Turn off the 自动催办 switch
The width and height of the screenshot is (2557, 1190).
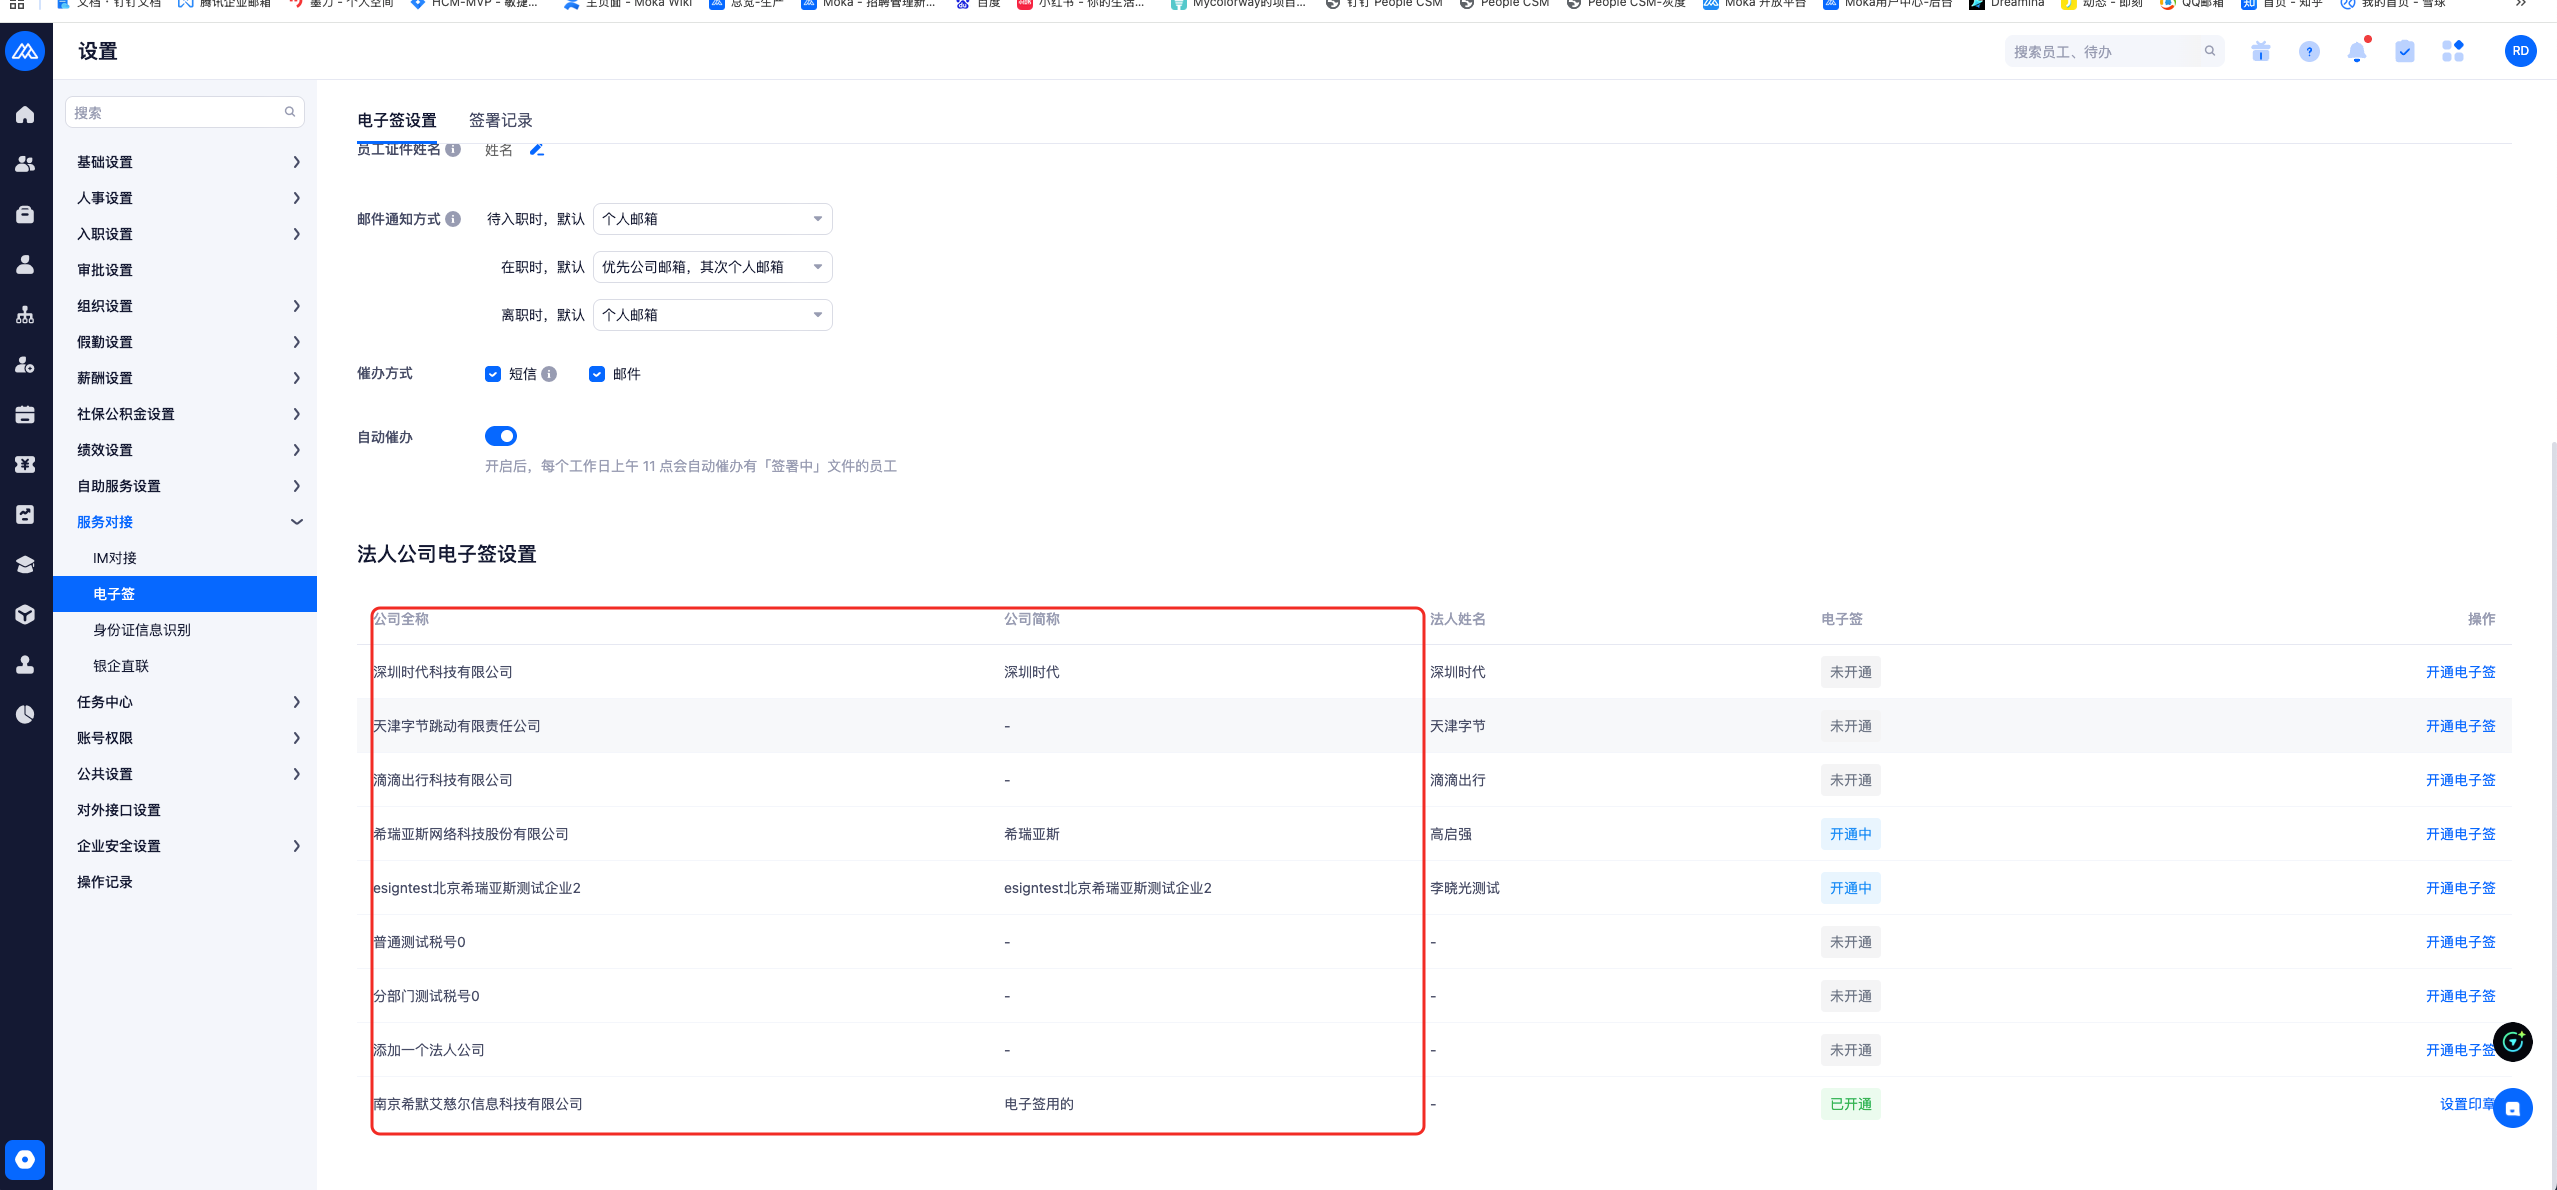pyautogui.click(x=501, y=436)
